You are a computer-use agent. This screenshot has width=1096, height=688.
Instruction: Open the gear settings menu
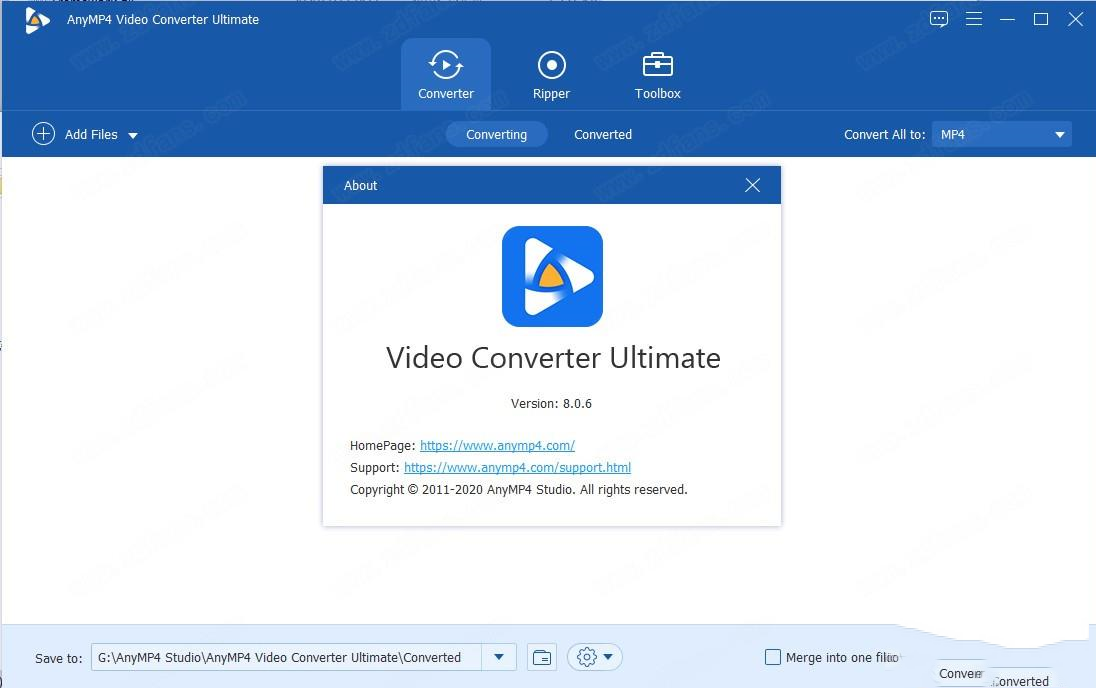point(595,657)
